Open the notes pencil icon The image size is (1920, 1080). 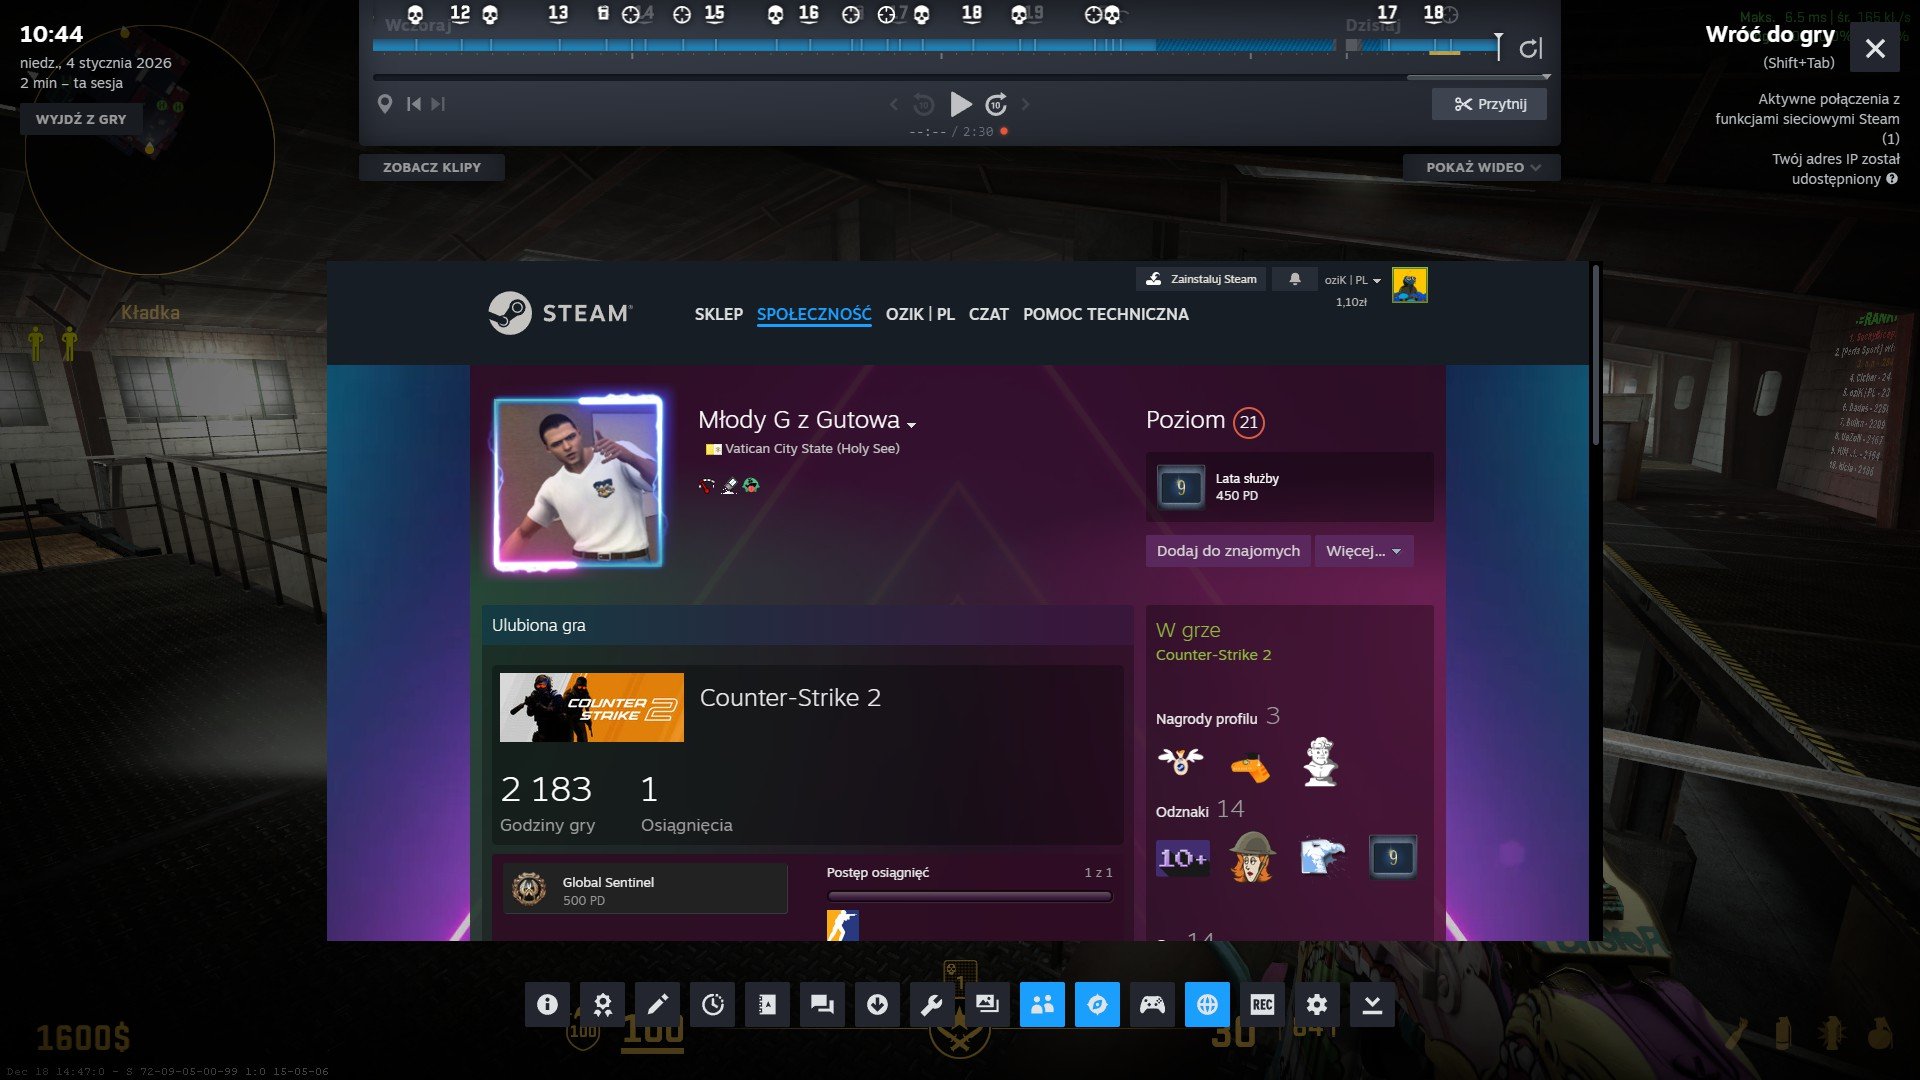(x=658, y=1005)
